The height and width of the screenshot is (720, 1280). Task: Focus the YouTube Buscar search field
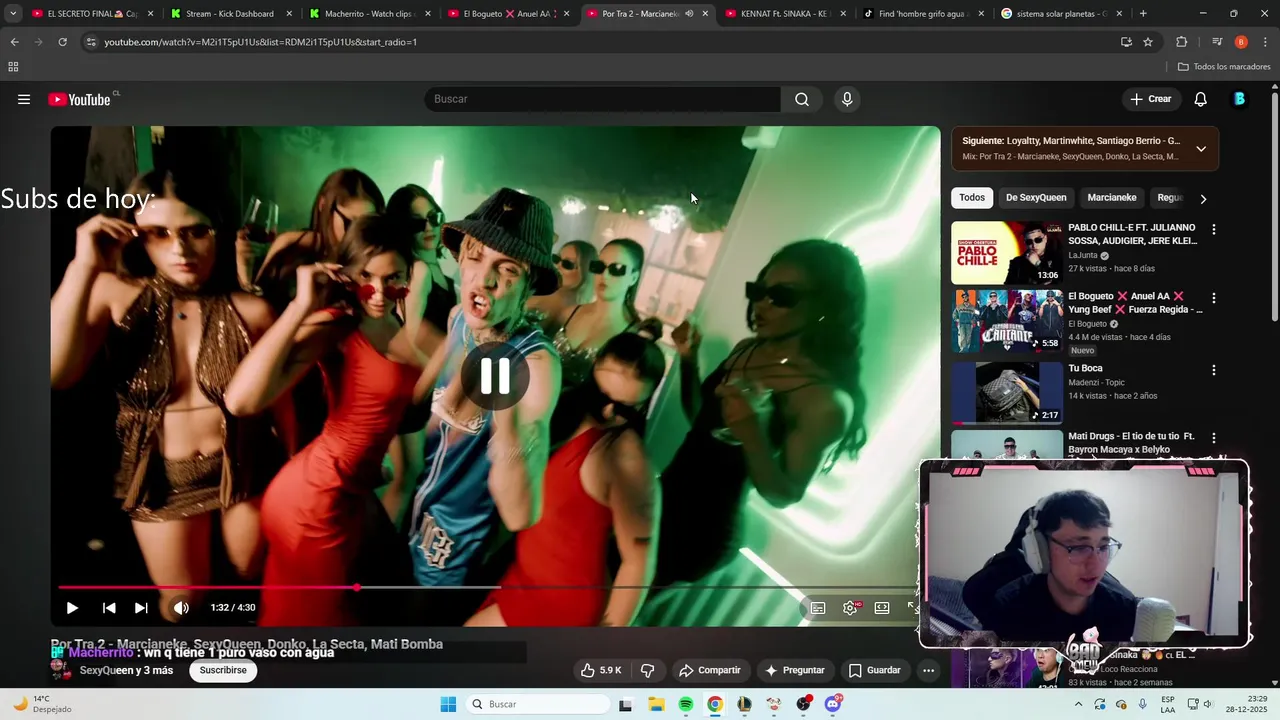pos(602,99)
